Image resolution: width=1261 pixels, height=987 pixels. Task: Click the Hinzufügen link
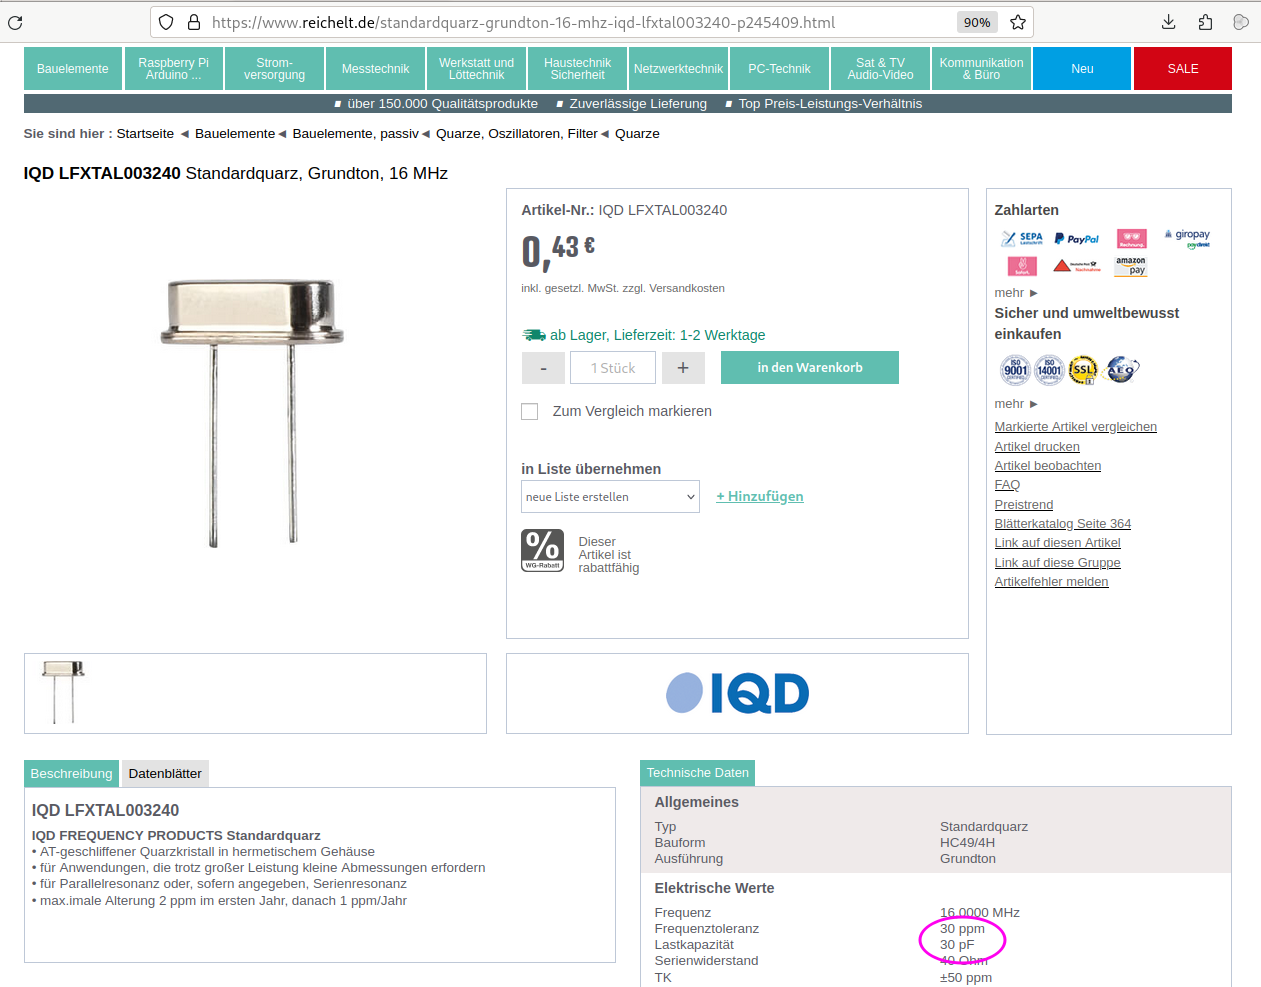[x=760, y=497]
